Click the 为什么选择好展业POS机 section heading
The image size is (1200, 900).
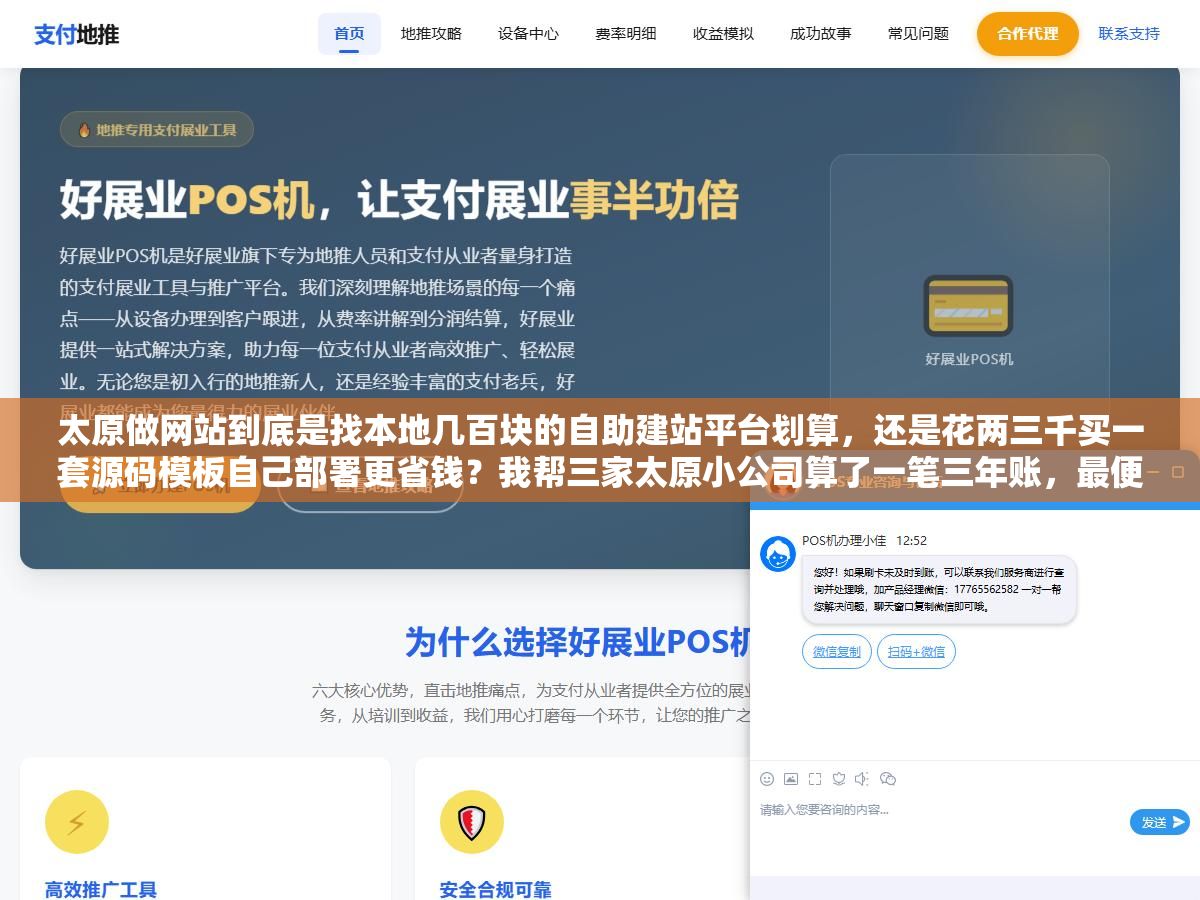[578, 642]
